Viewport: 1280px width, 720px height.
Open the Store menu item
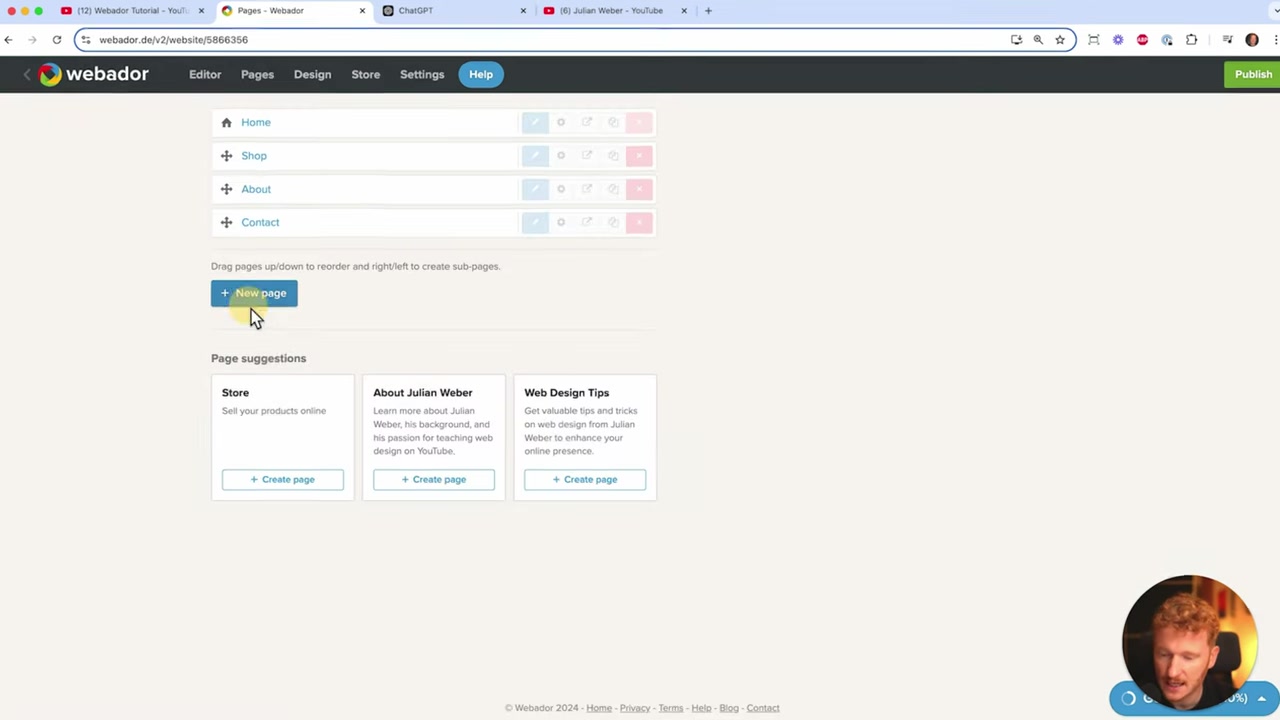(x=365, y=74)
